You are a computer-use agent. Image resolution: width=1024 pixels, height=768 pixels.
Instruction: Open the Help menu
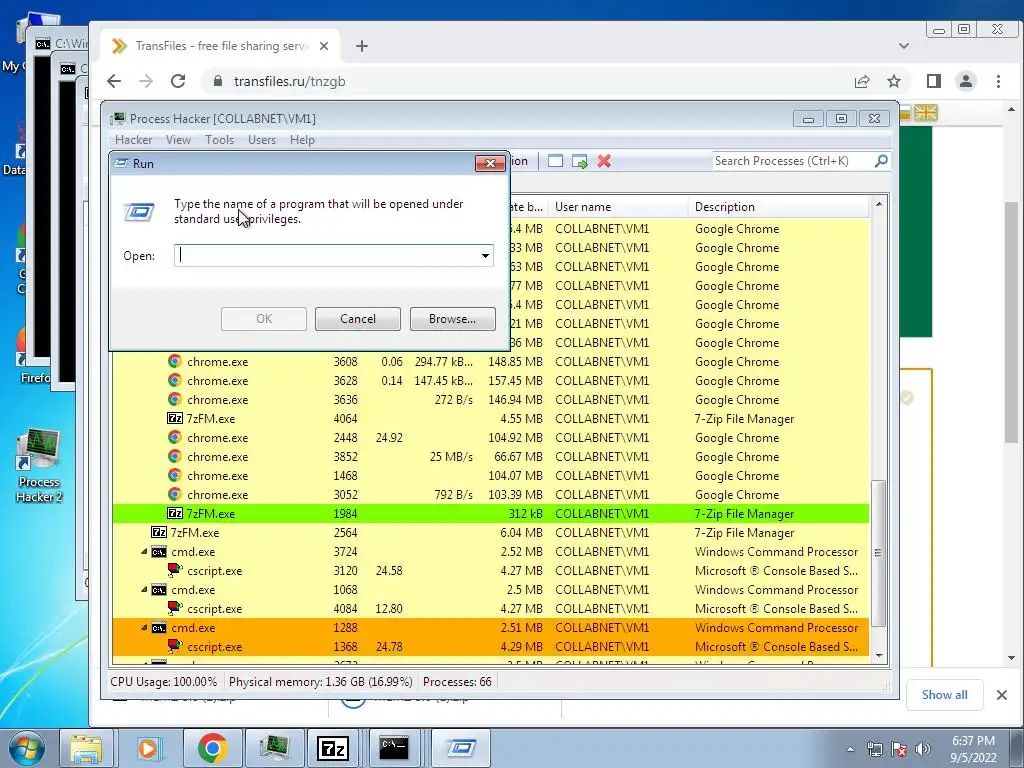302,140
